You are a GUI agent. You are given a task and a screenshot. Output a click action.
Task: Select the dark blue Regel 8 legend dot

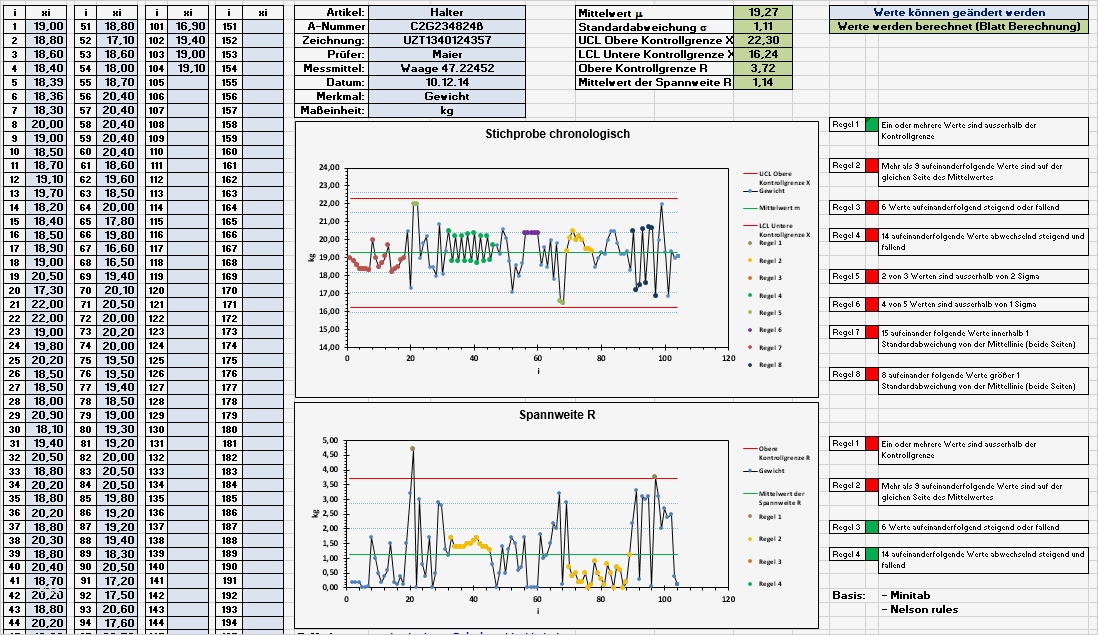749,364
